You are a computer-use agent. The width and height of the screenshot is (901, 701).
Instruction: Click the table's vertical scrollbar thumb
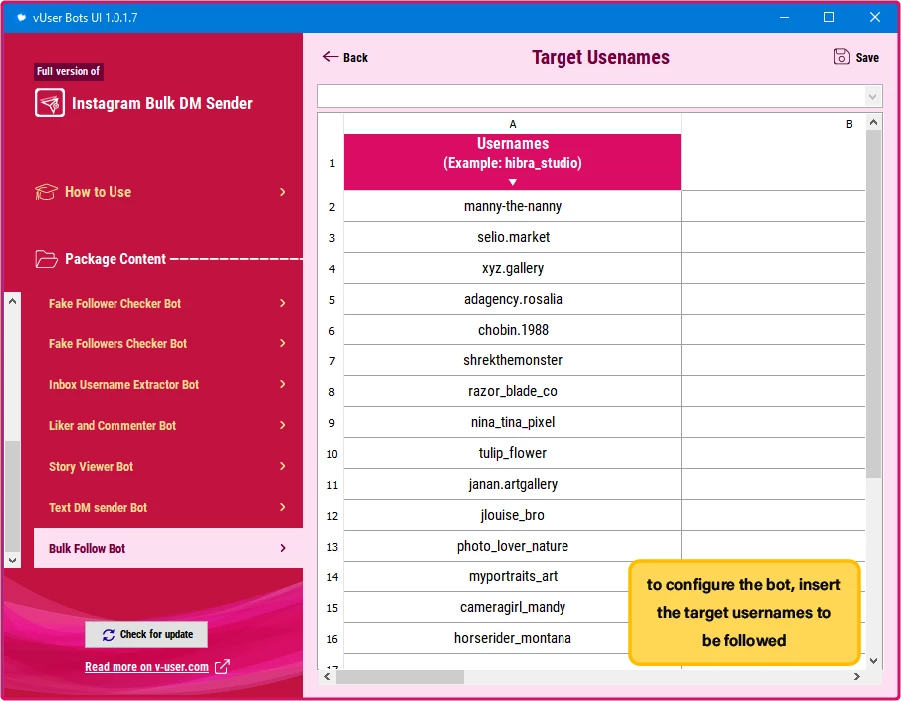(873, 304)
